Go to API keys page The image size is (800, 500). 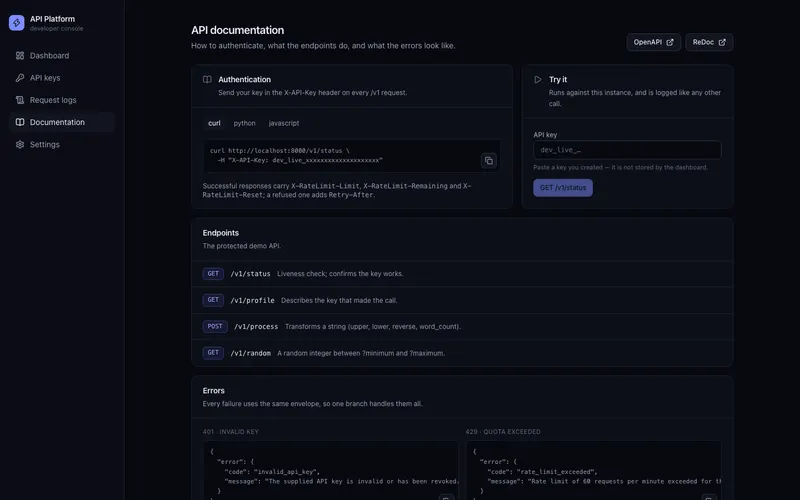pos(62,78)
